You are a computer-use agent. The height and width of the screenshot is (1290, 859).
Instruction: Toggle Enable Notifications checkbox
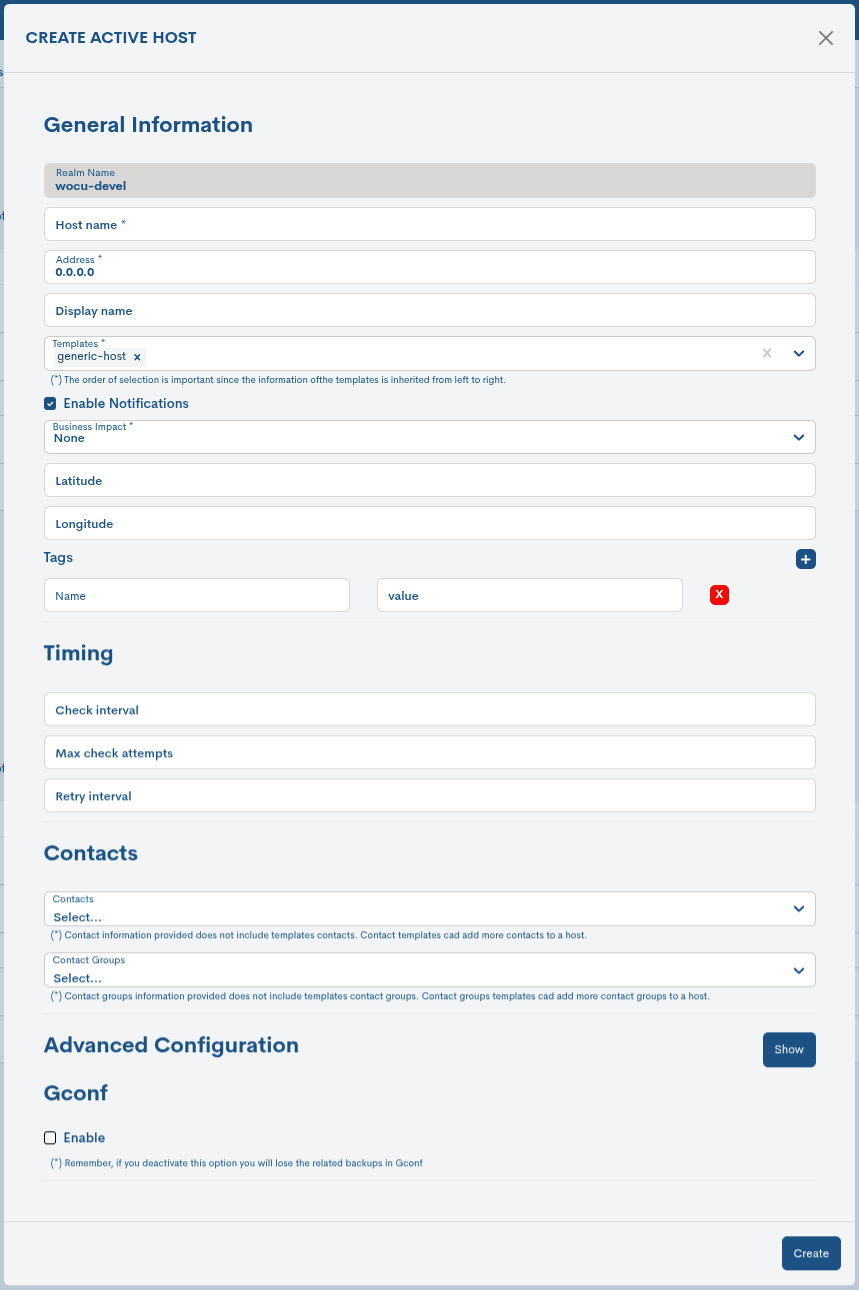click(x=50, y=404)
